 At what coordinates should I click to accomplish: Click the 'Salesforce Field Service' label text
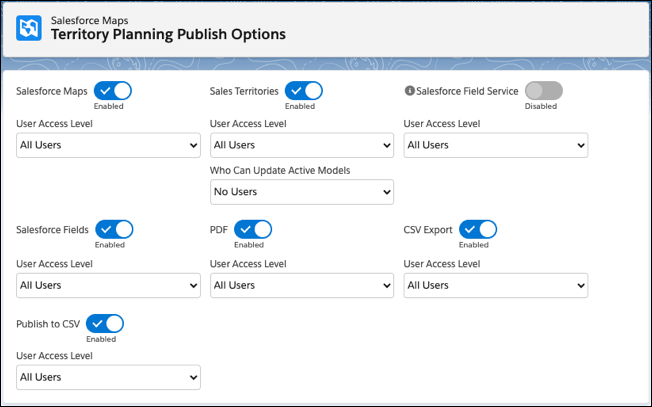467,91
